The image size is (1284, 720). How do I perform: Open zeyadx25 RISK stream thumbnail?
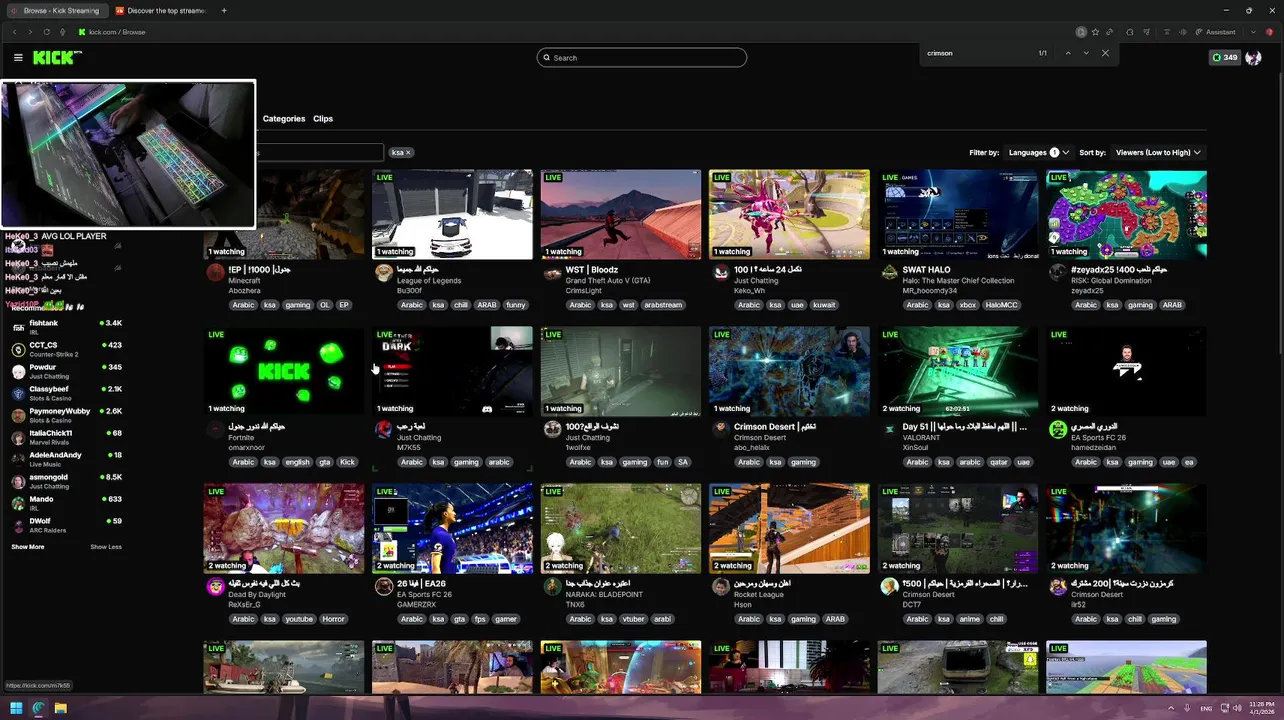1126,214
